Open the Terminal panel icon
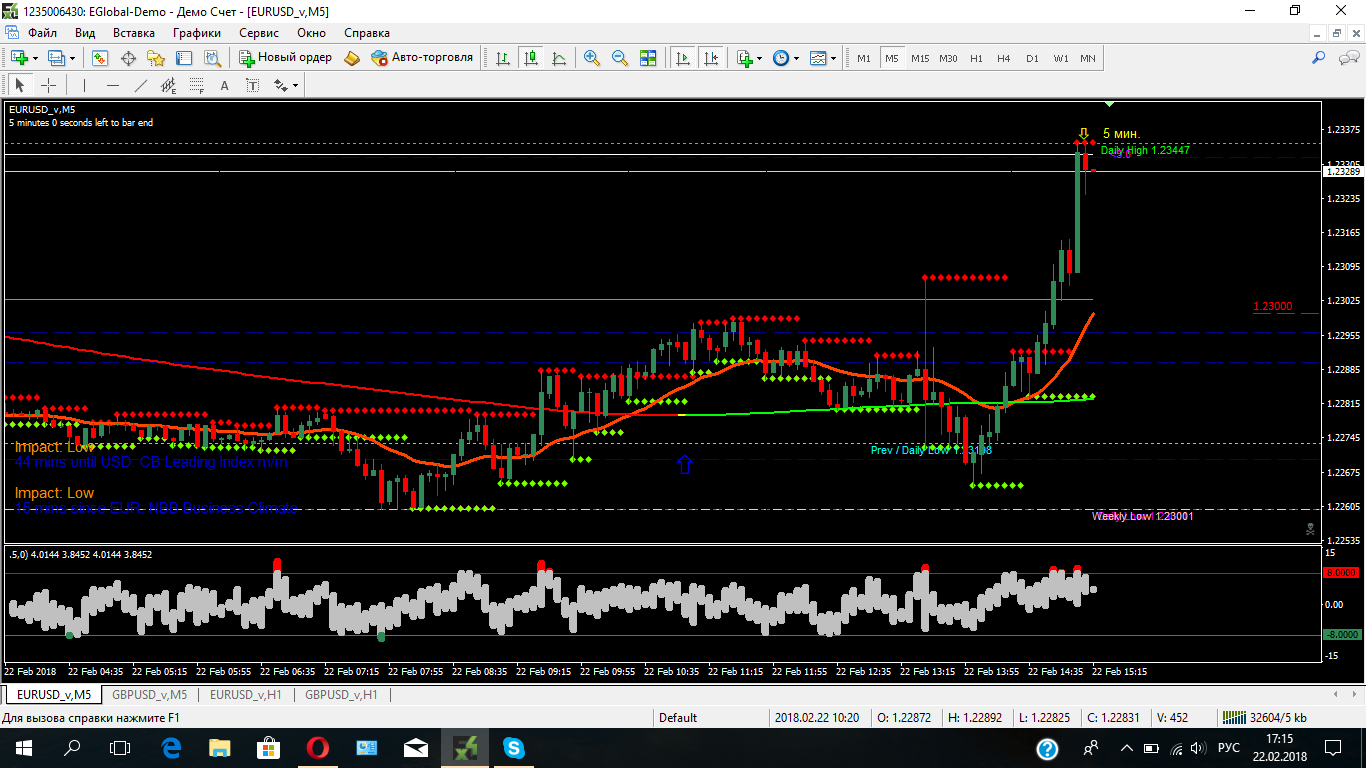Image resolution: width=1366 pixels, height=768 pixels. tap(182, 58)
